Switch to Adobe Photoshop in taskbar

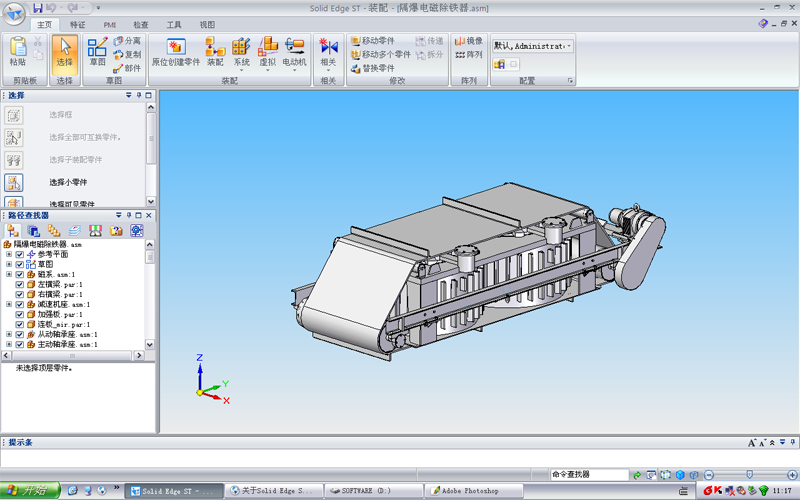473,491
